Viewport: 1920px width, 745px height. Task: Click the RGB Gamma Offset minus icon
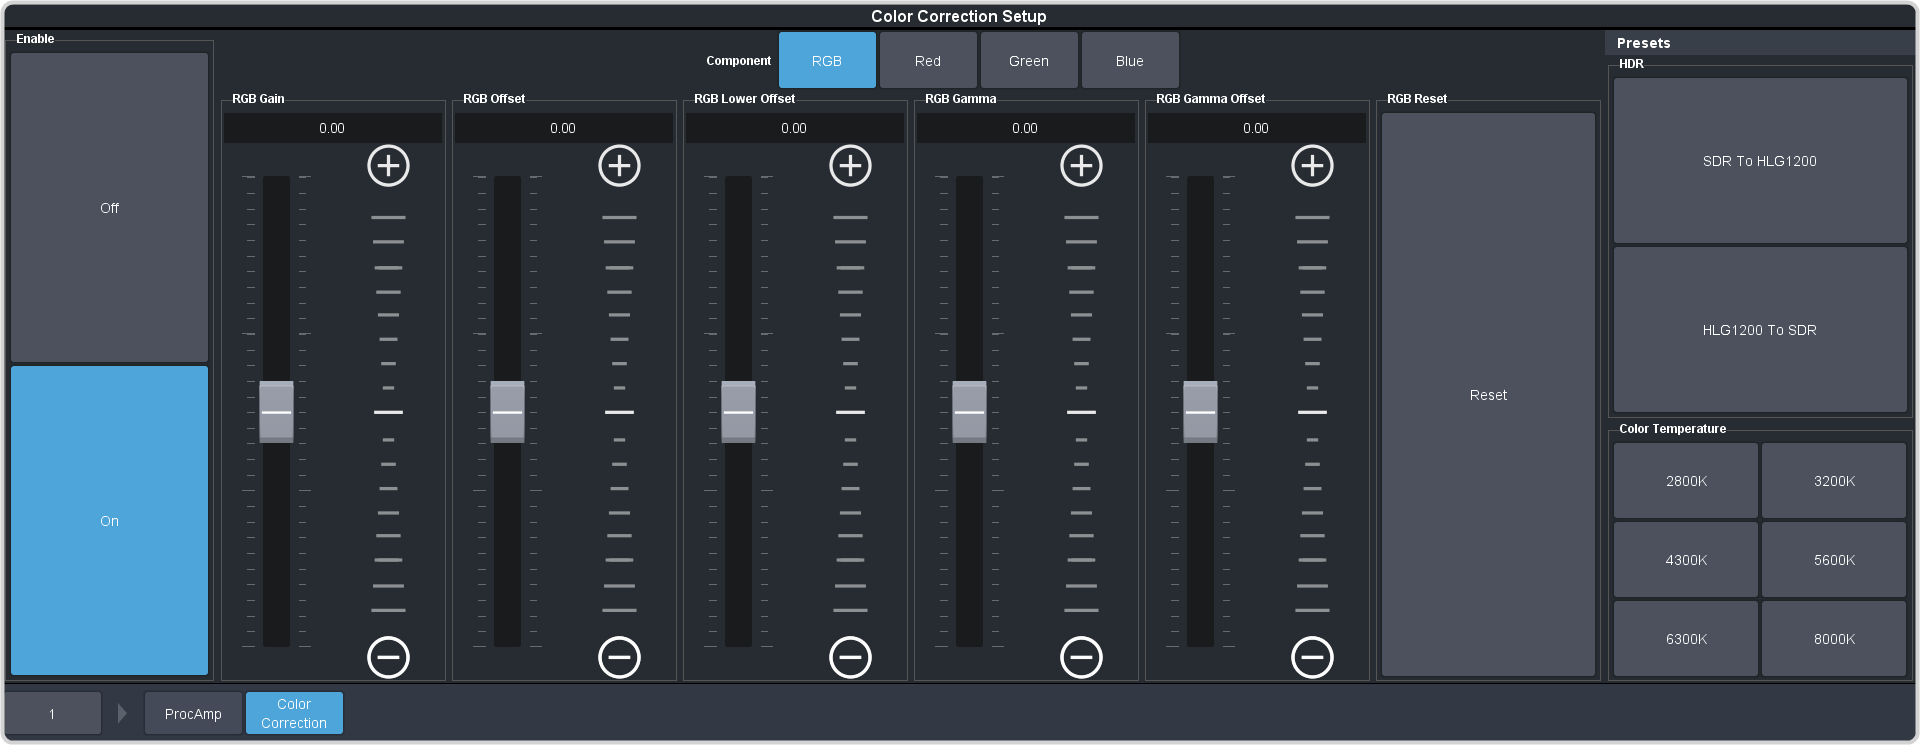click(1312, 657)
